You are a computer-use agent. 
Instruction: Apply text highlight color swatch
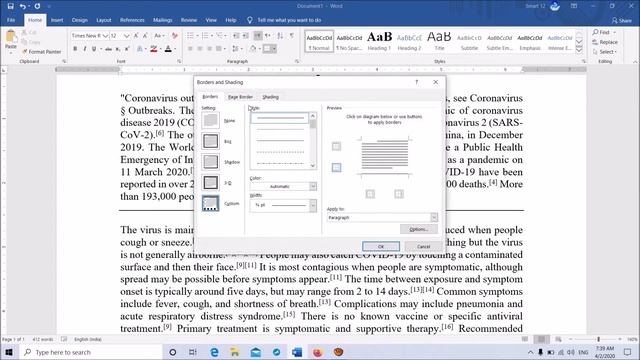pos(153,49)
